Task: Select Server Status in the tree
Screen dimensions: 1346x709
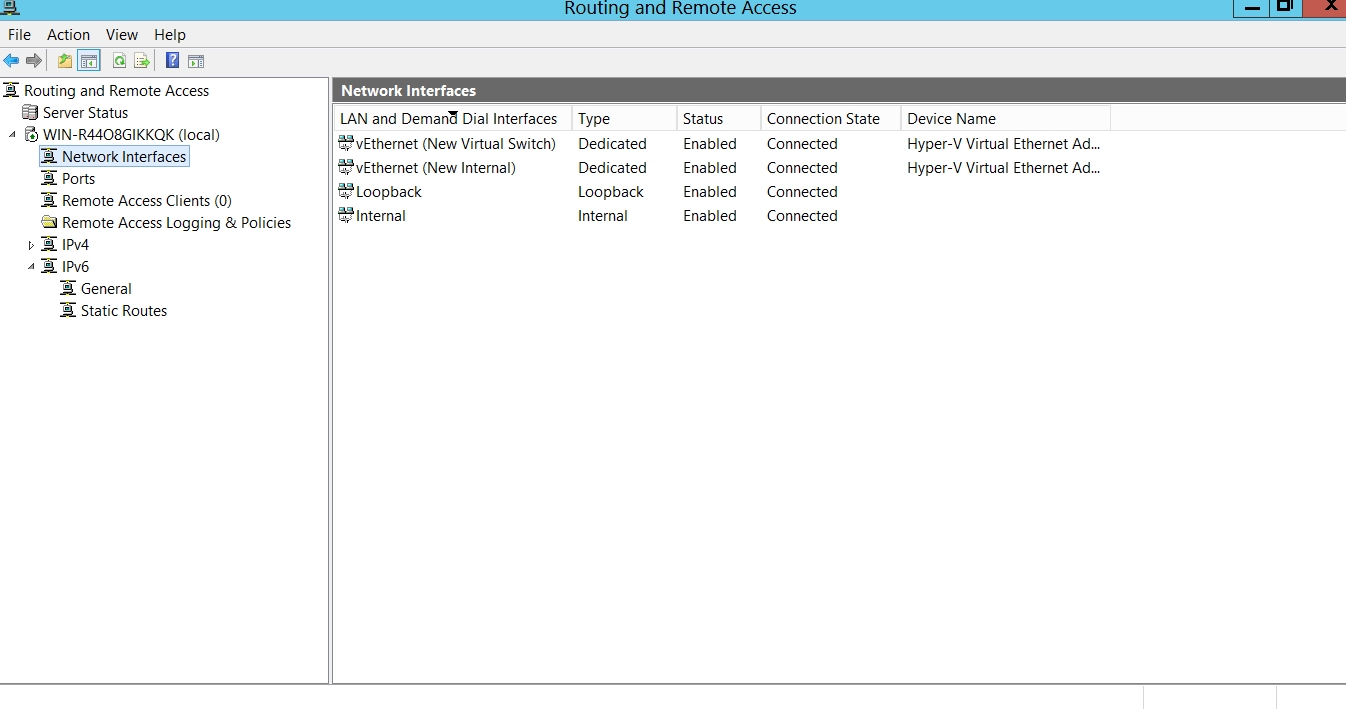Action: (x=85, y=113)
